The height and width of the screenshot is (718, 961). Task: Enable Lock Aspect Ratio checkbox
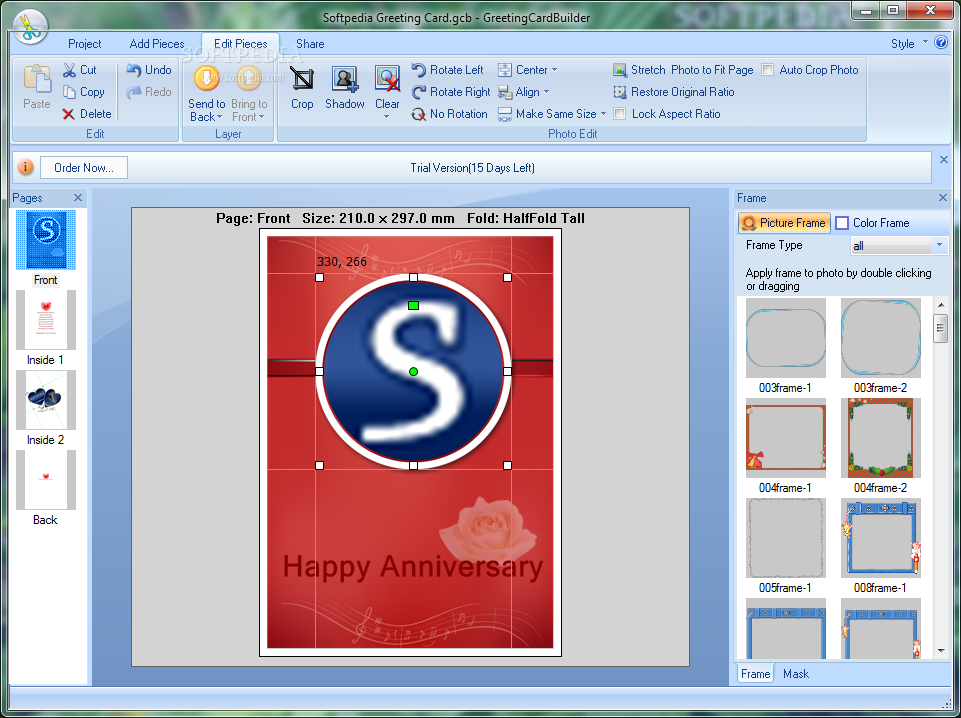pos(620,114)
